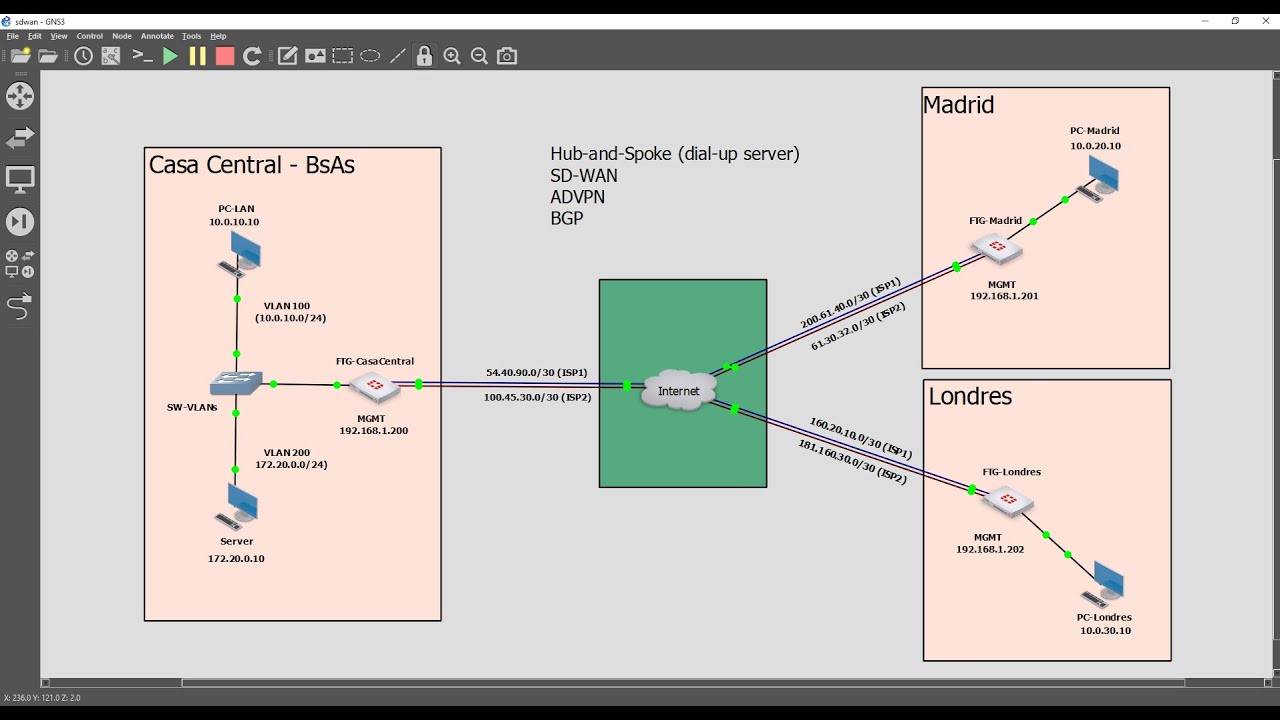Click the 'MGMT 192.168.1.200' label
1280x720 pixels.
coord(374,425)
